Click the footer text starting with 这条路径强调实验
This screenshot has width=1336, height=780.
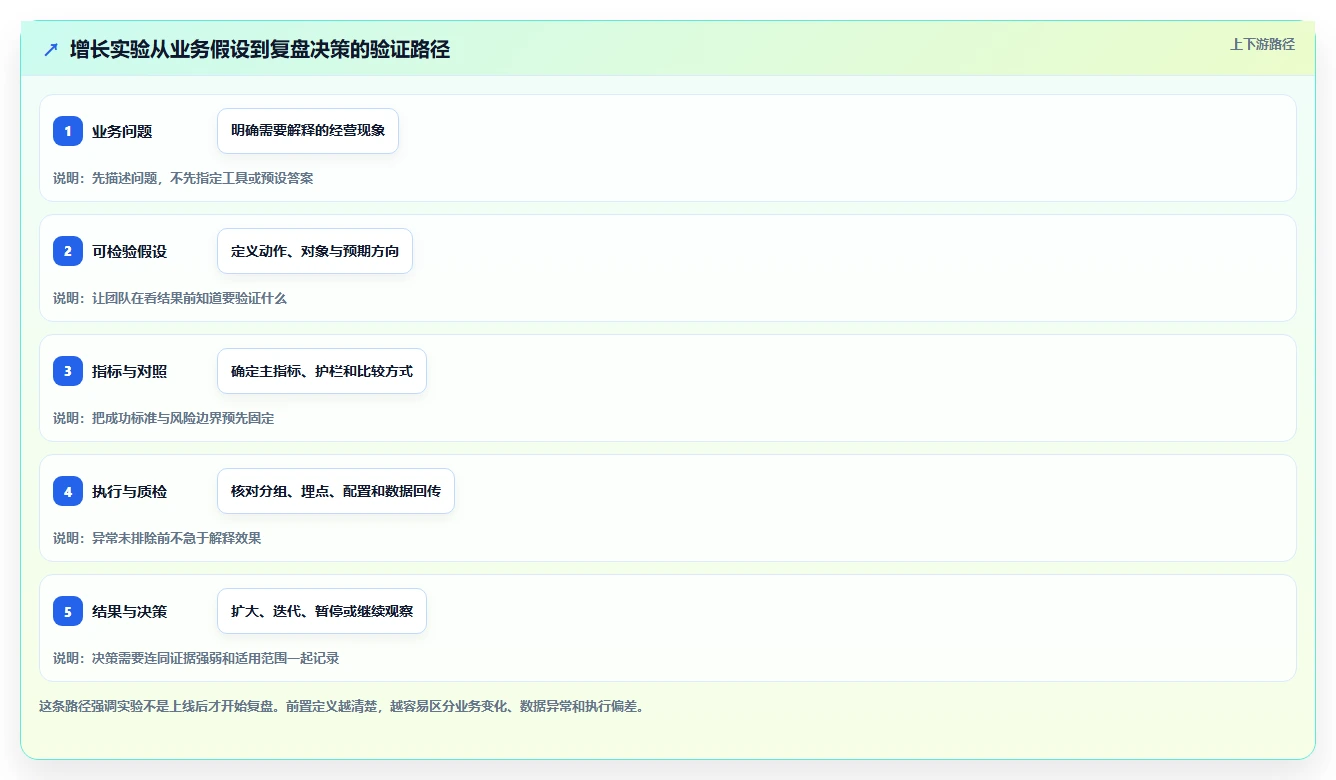coord(342,706)
